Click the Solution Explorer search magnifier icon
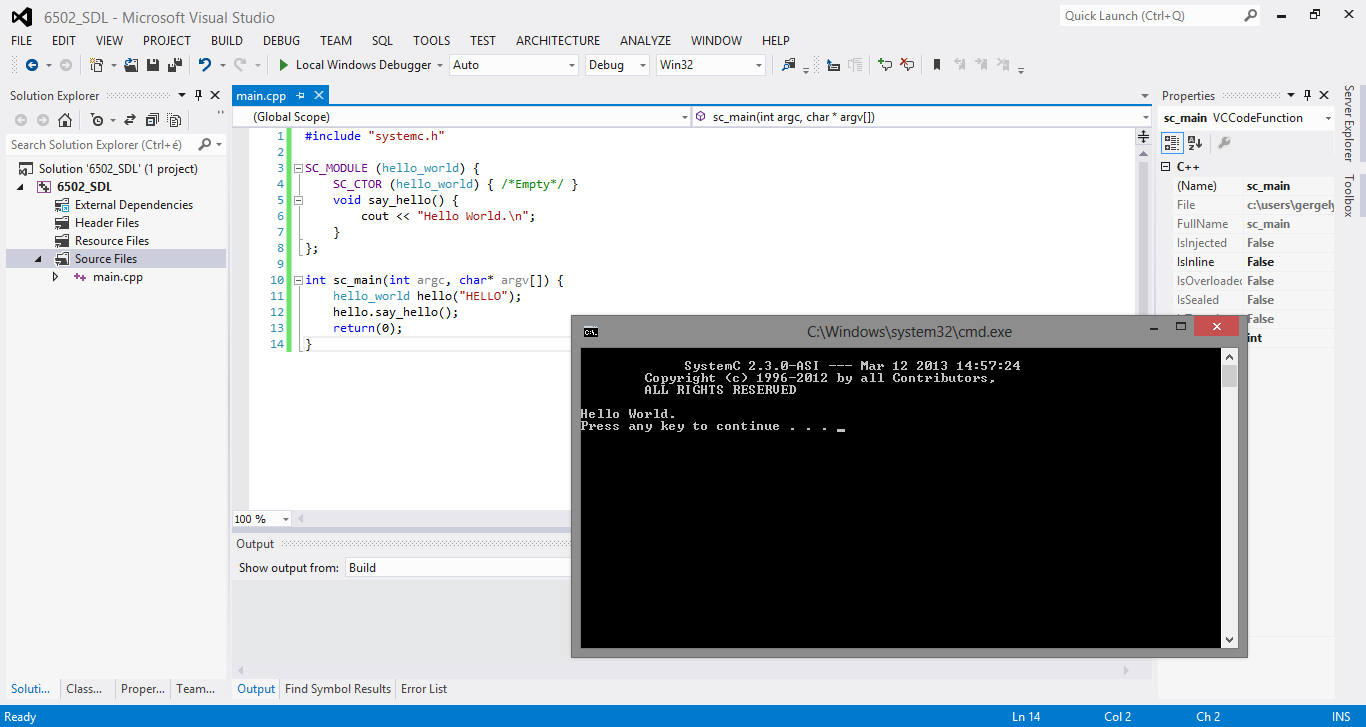Screen dimensions: 1366x727 coord(205,145)
